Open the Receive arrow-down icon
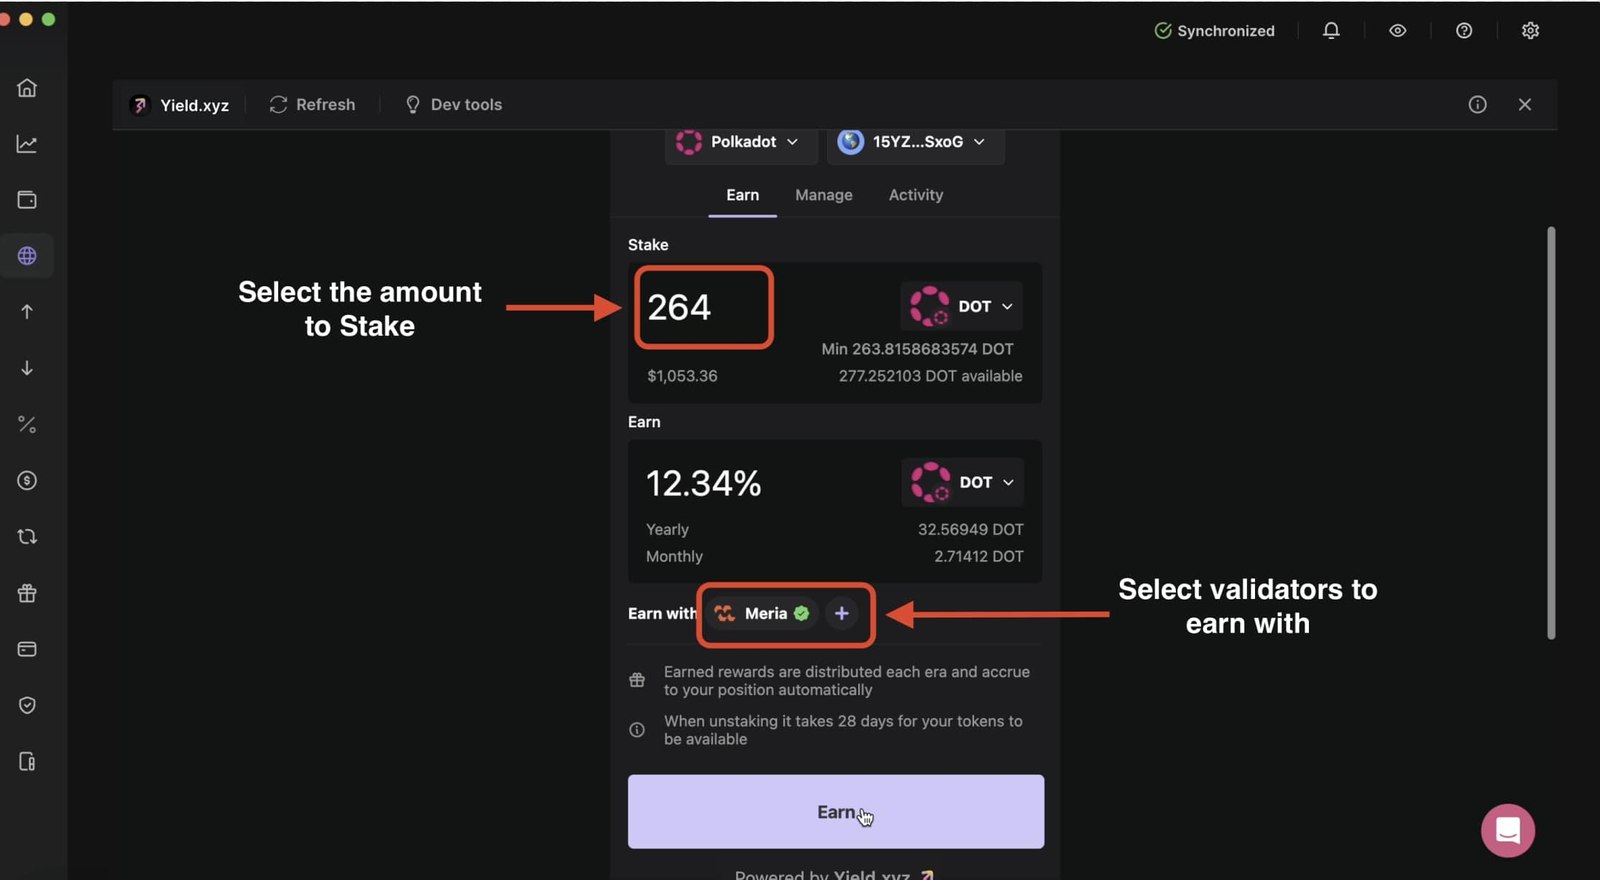Viewport: 1600px width, 880px height. 27,368
